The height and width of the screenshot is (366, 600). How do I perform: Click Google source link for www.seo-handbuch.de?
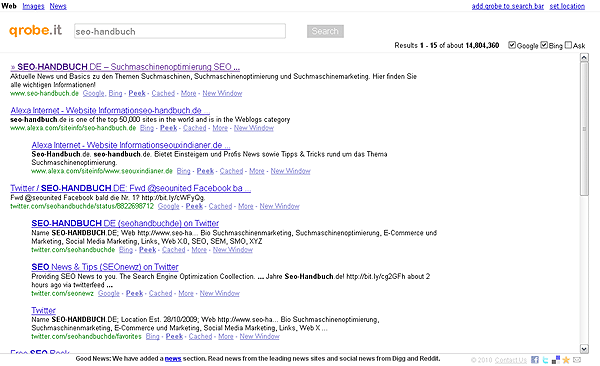[94, 93]
